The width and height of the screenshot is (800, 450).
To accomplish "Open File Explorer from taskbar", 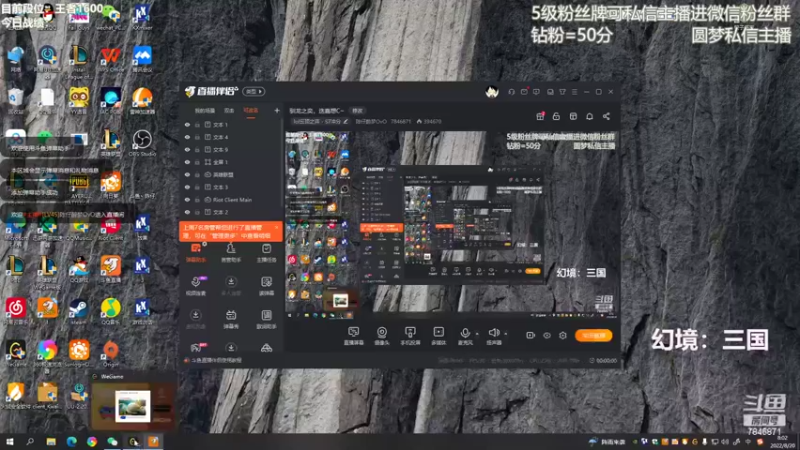I will (51, 441).
